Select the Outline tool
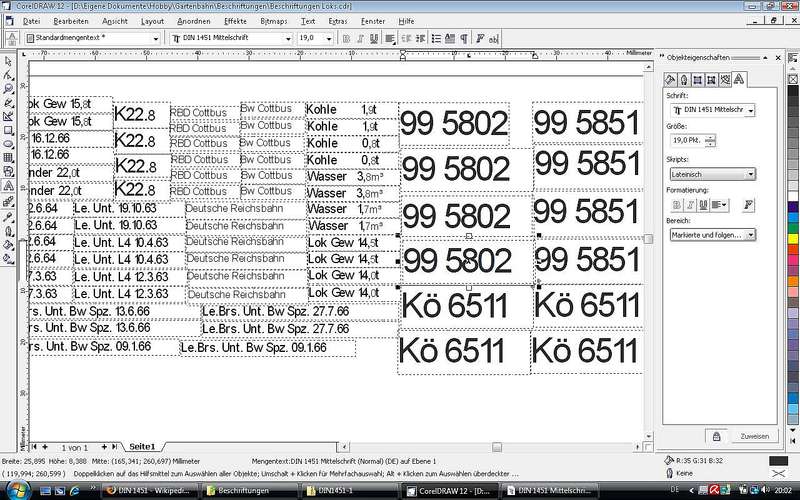This screenshot has height=500, width=800. tap(8, 231)
